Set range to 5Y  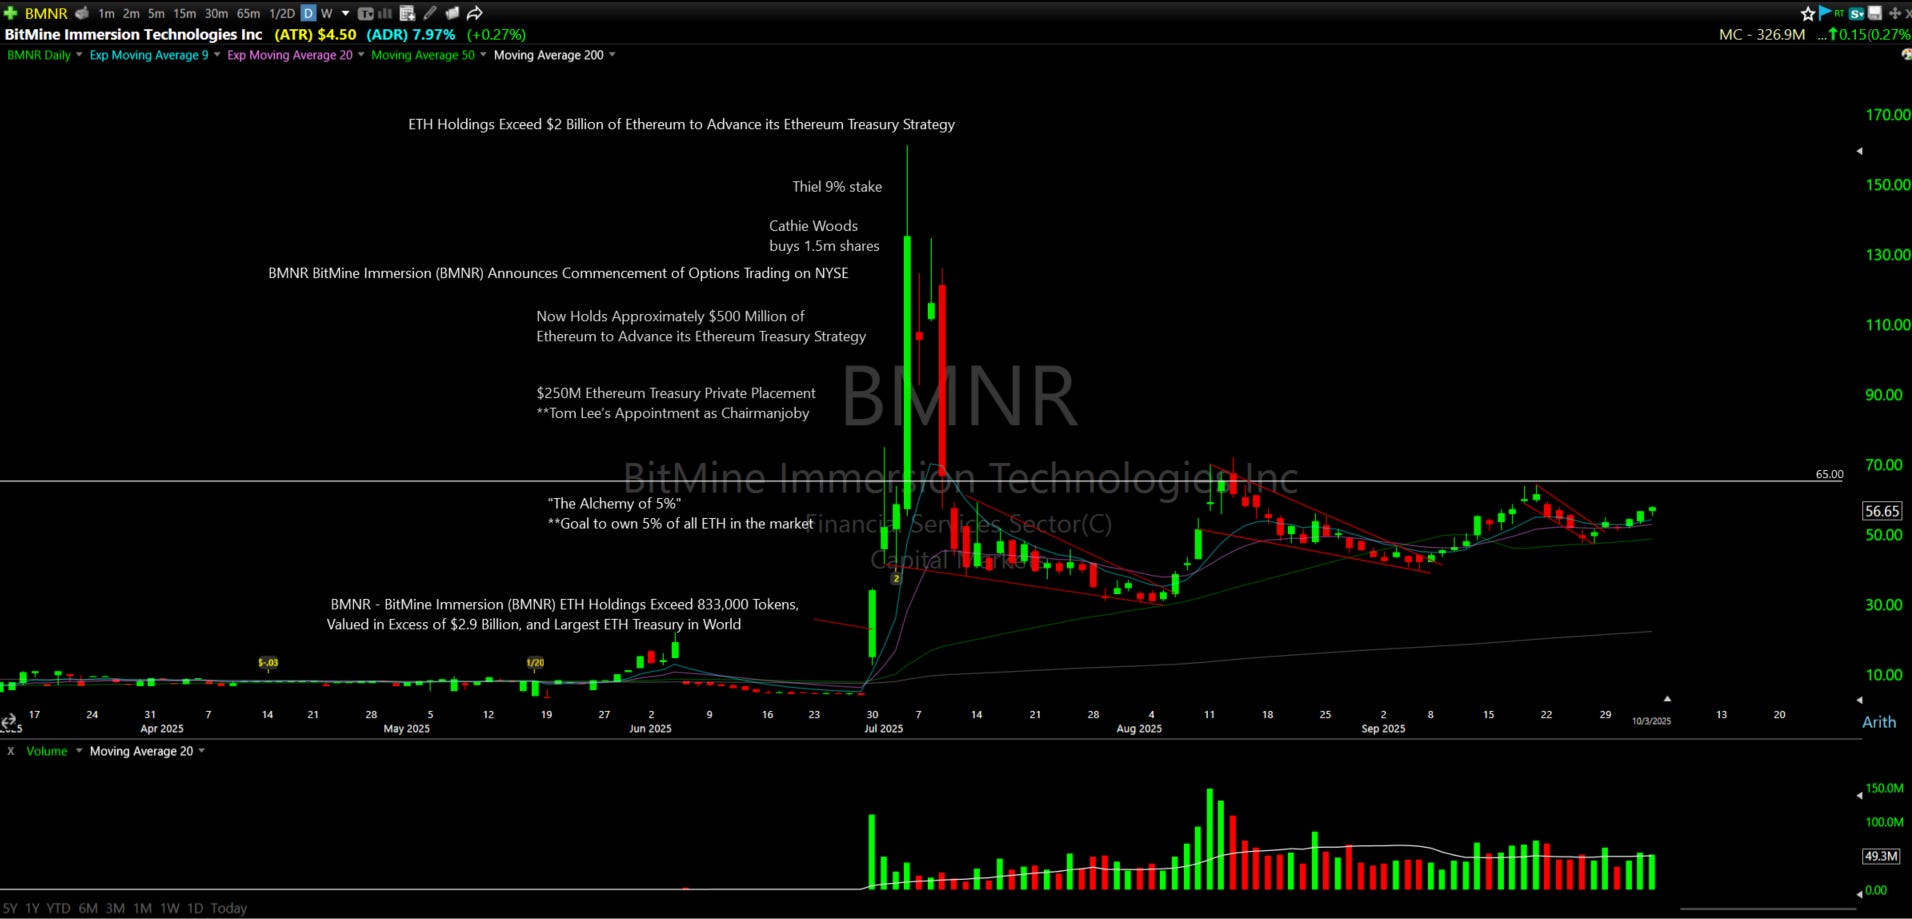coord(10,908)
